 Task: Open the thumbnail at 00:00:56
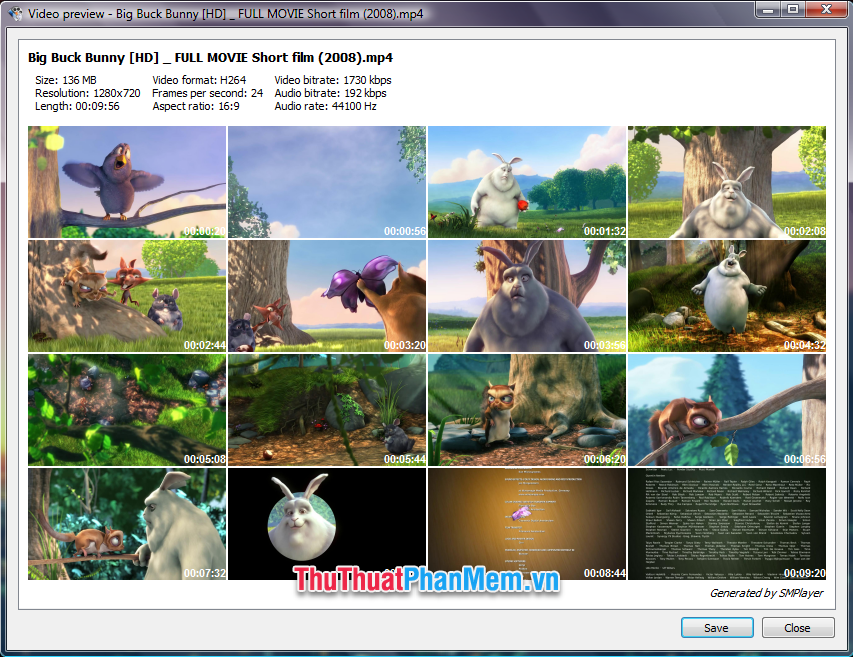pyautogui.click(x=327, y=181)
